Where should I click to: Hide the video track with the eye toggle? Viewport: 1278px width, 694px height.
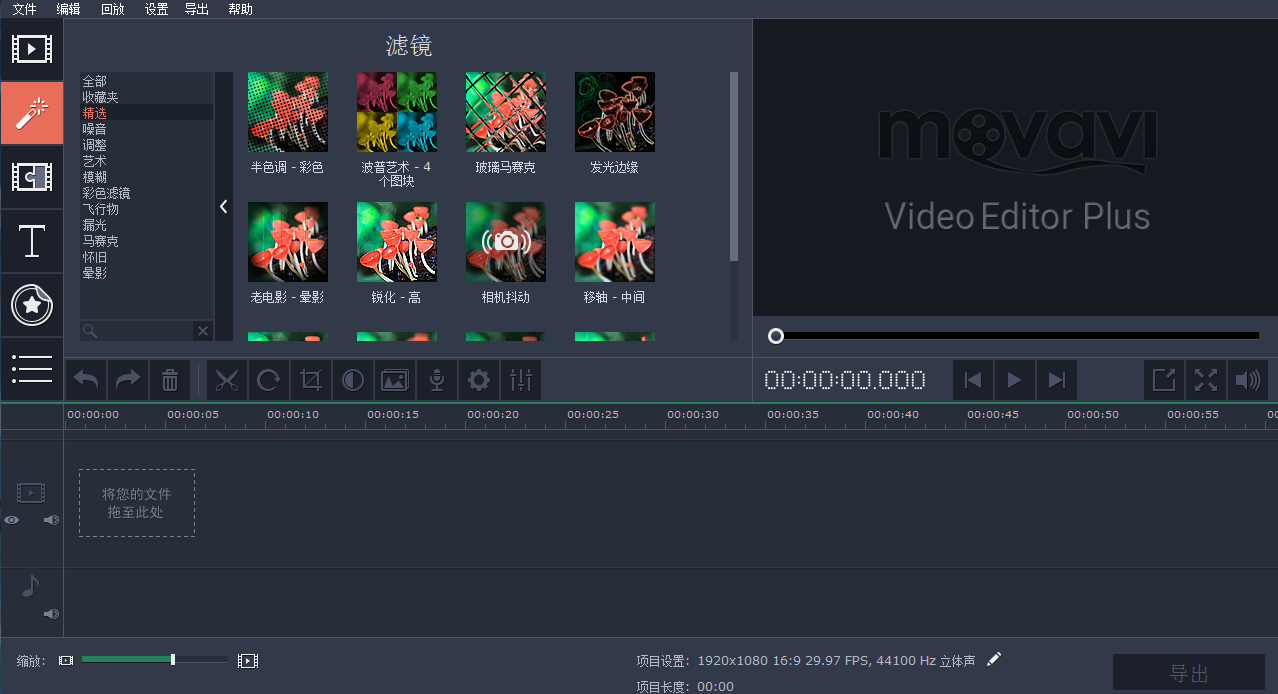[x=11, y=520]
